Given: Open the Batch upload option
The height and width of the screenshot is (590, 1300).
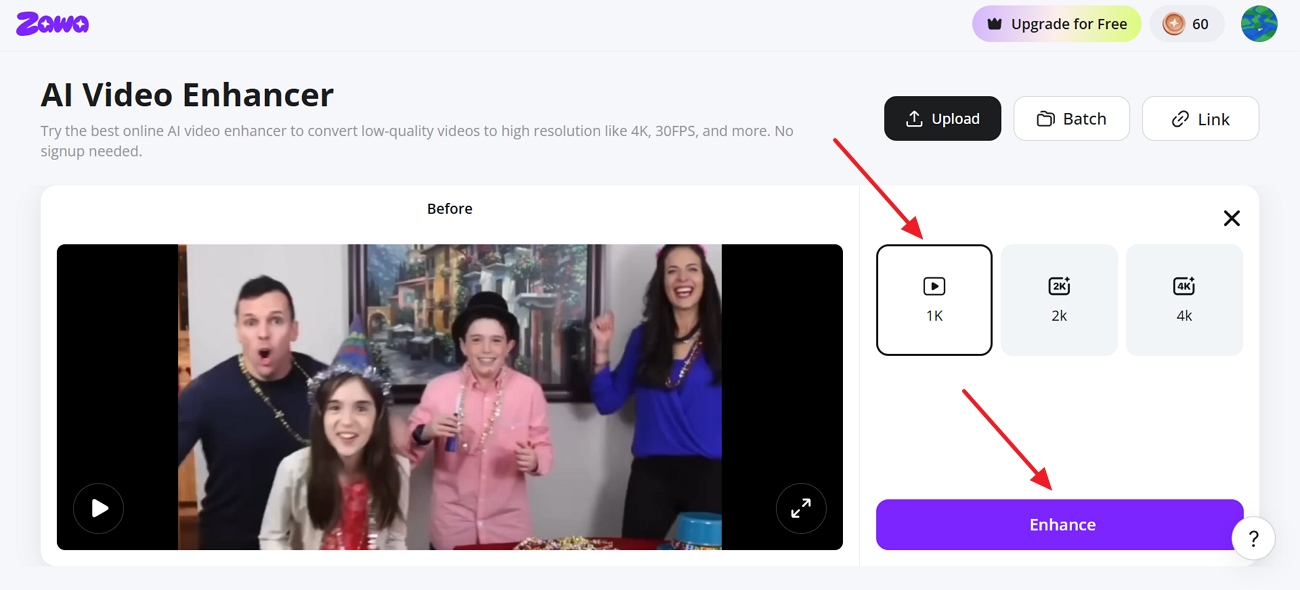Looking at the screenshot, I should click(x=1071, y=119).
